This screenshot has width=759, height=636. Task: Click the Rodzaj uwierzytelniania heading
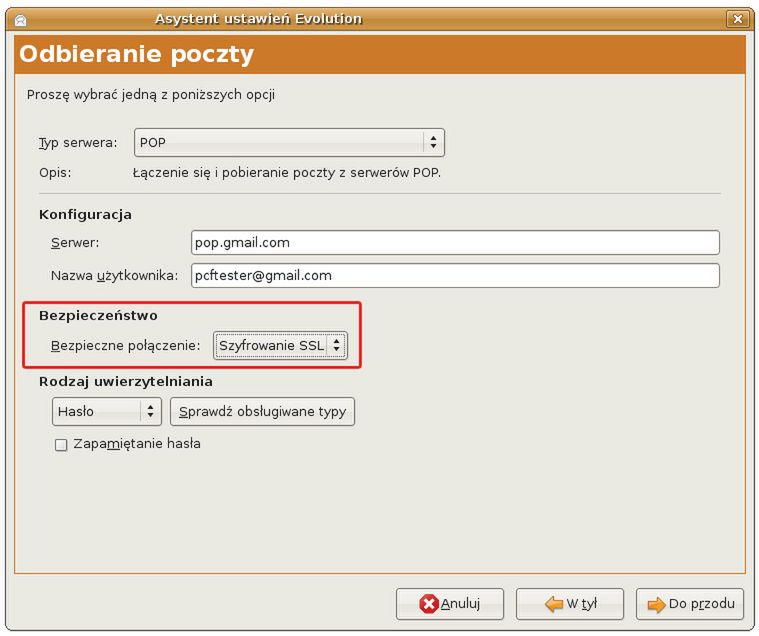(126, 381)
